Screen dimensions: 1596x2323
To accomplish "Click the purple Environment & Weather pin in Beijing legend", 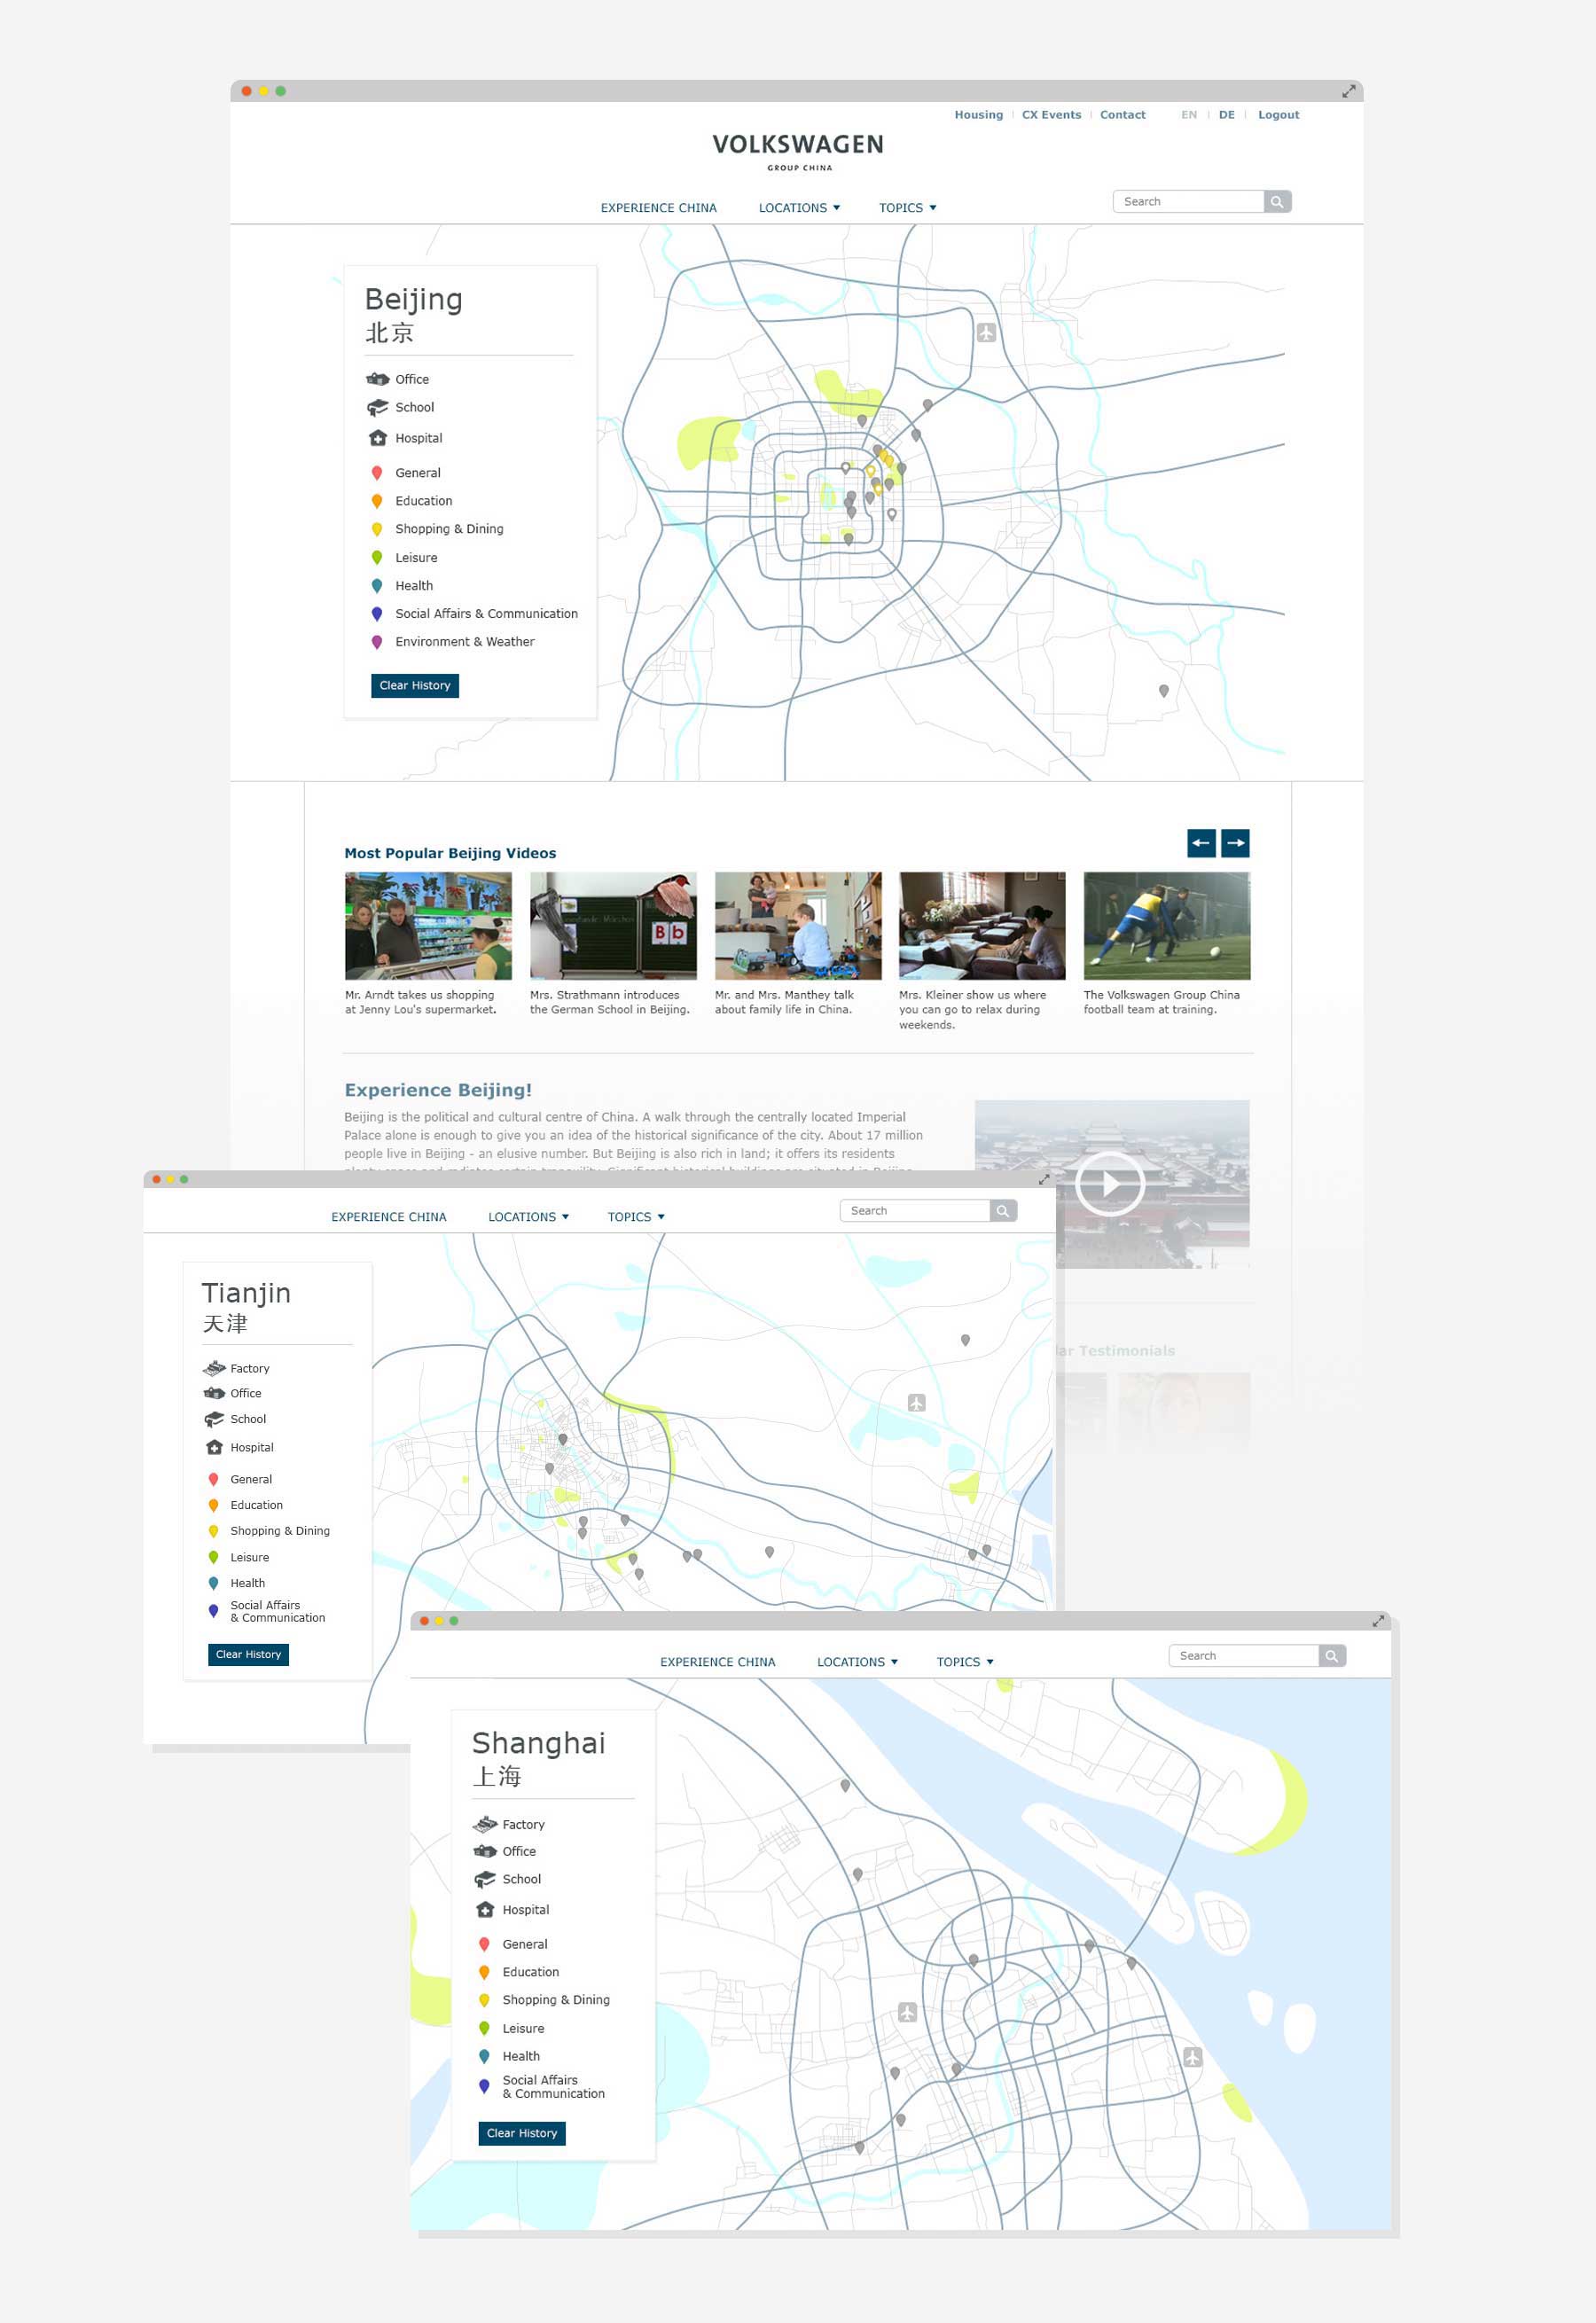I will pos(377,642).
